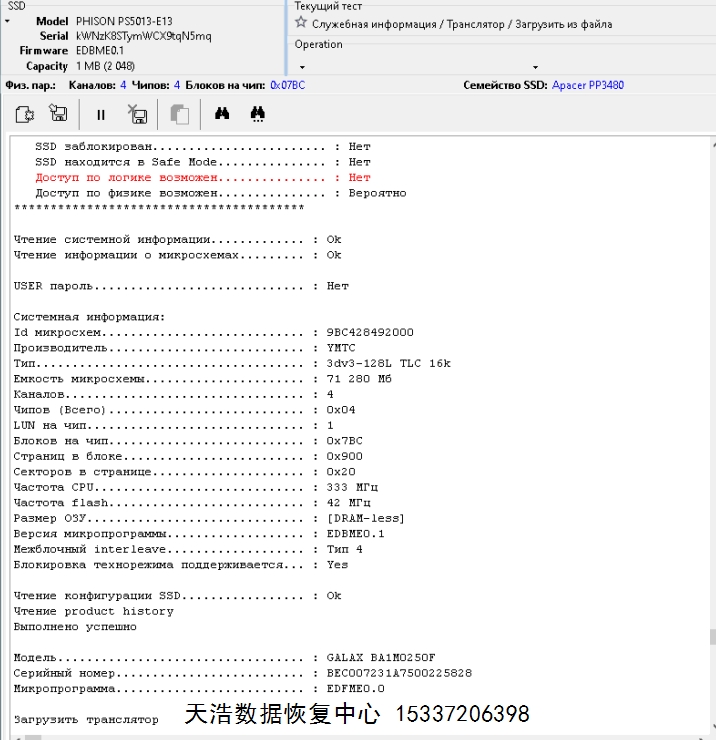Open the right Operation dropdown arrow
716x740 pixels.
pos(536,67)
